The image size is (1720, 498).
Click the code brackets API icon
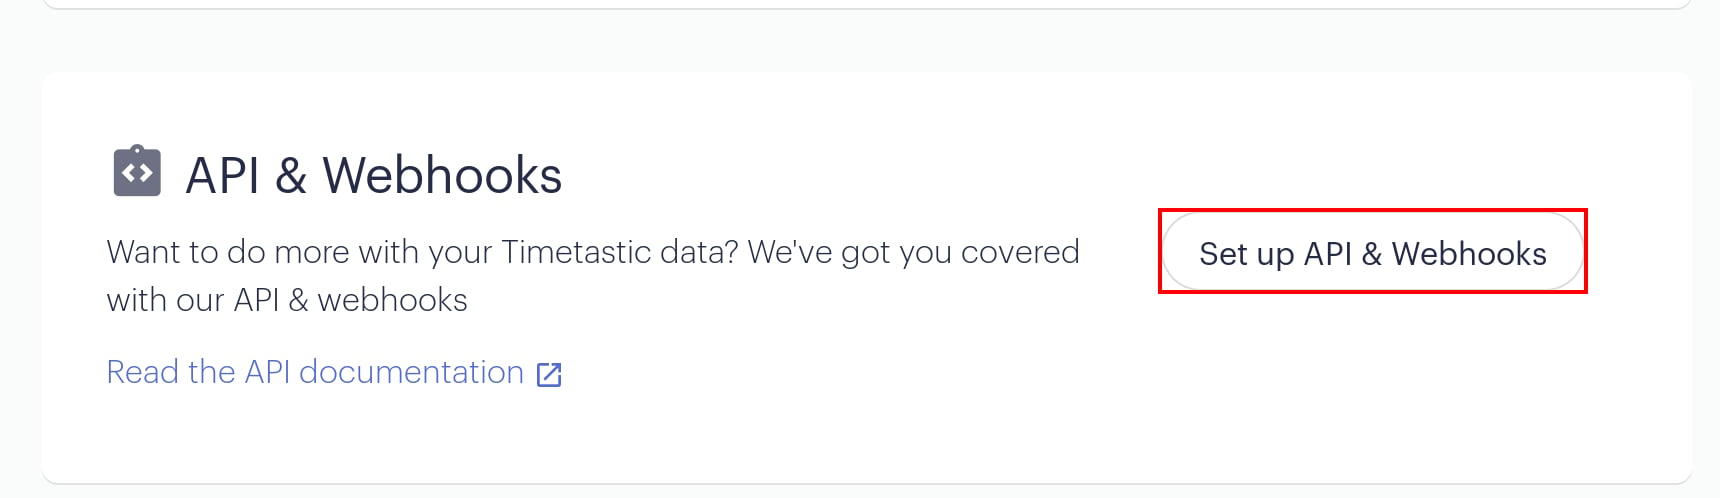[137, 172]
